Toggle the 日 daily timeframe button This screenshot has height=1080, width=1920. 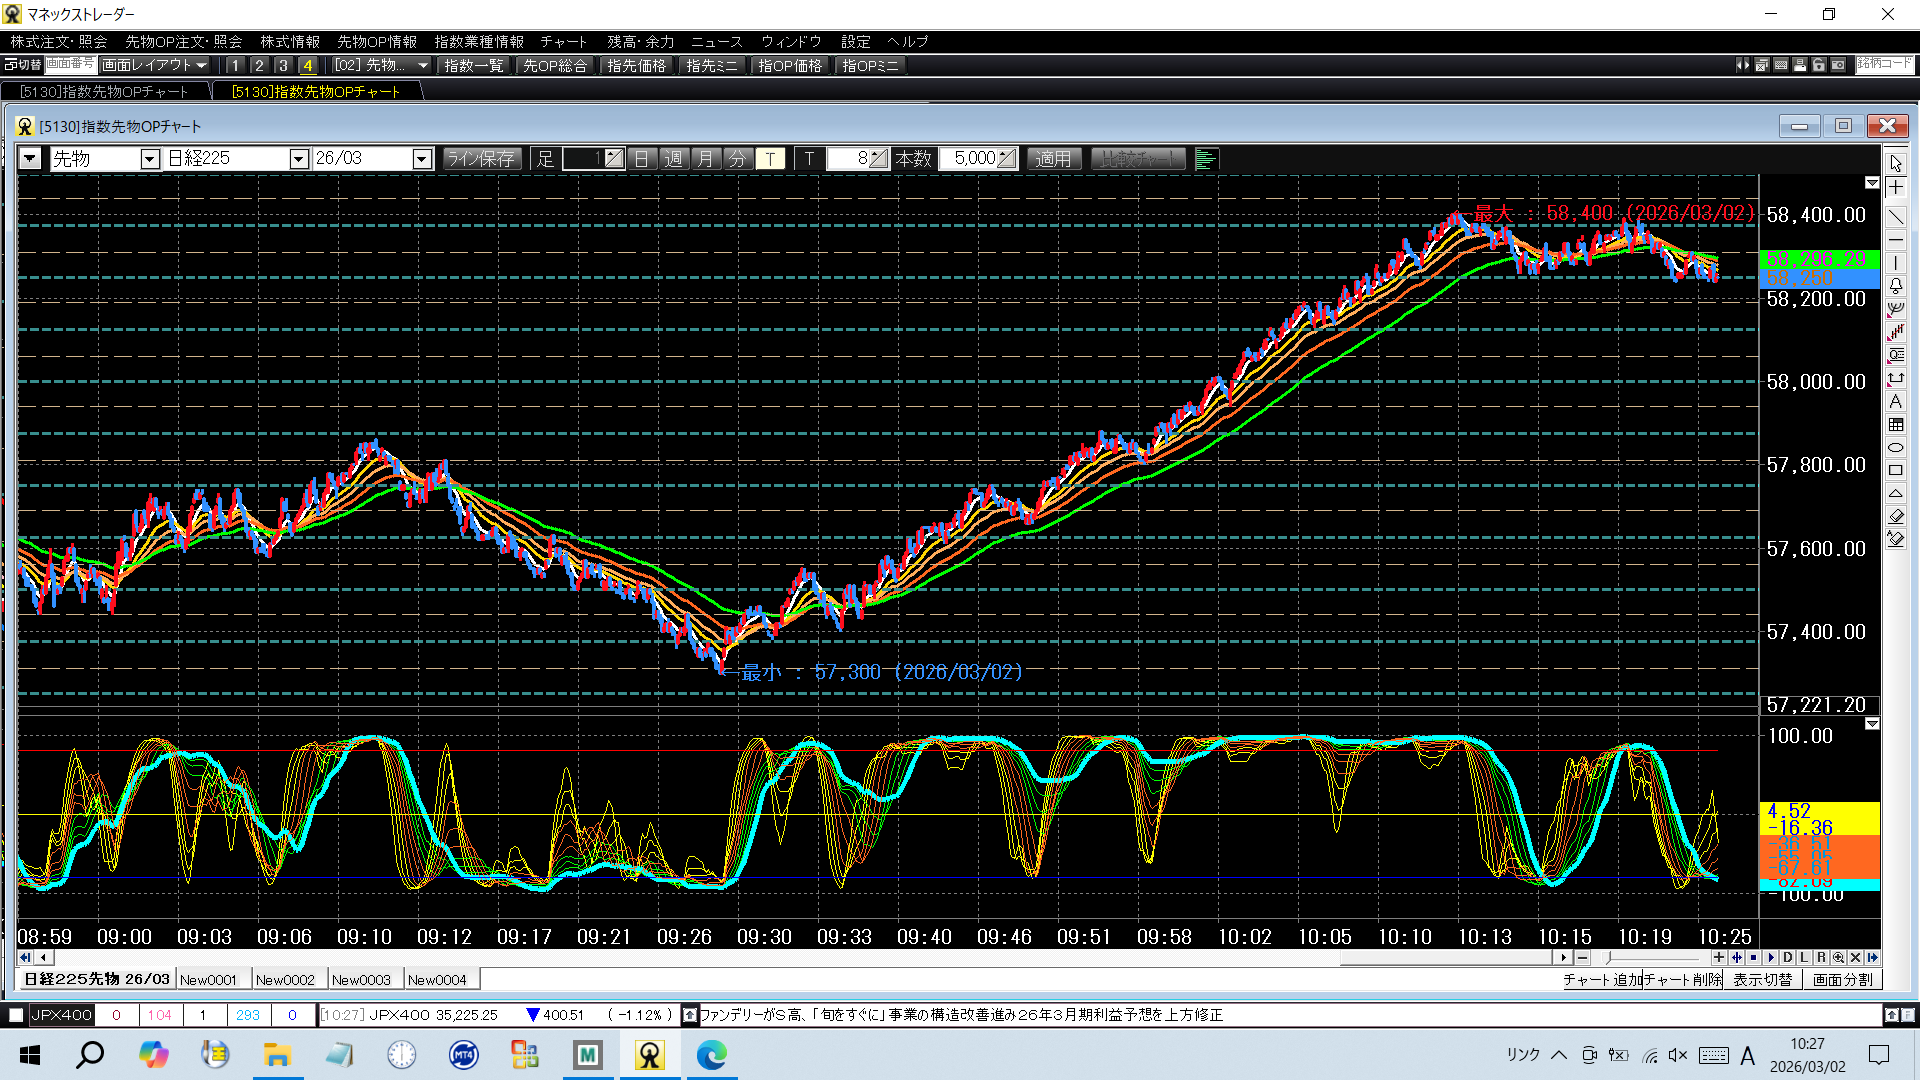click(x=642, y=159)
